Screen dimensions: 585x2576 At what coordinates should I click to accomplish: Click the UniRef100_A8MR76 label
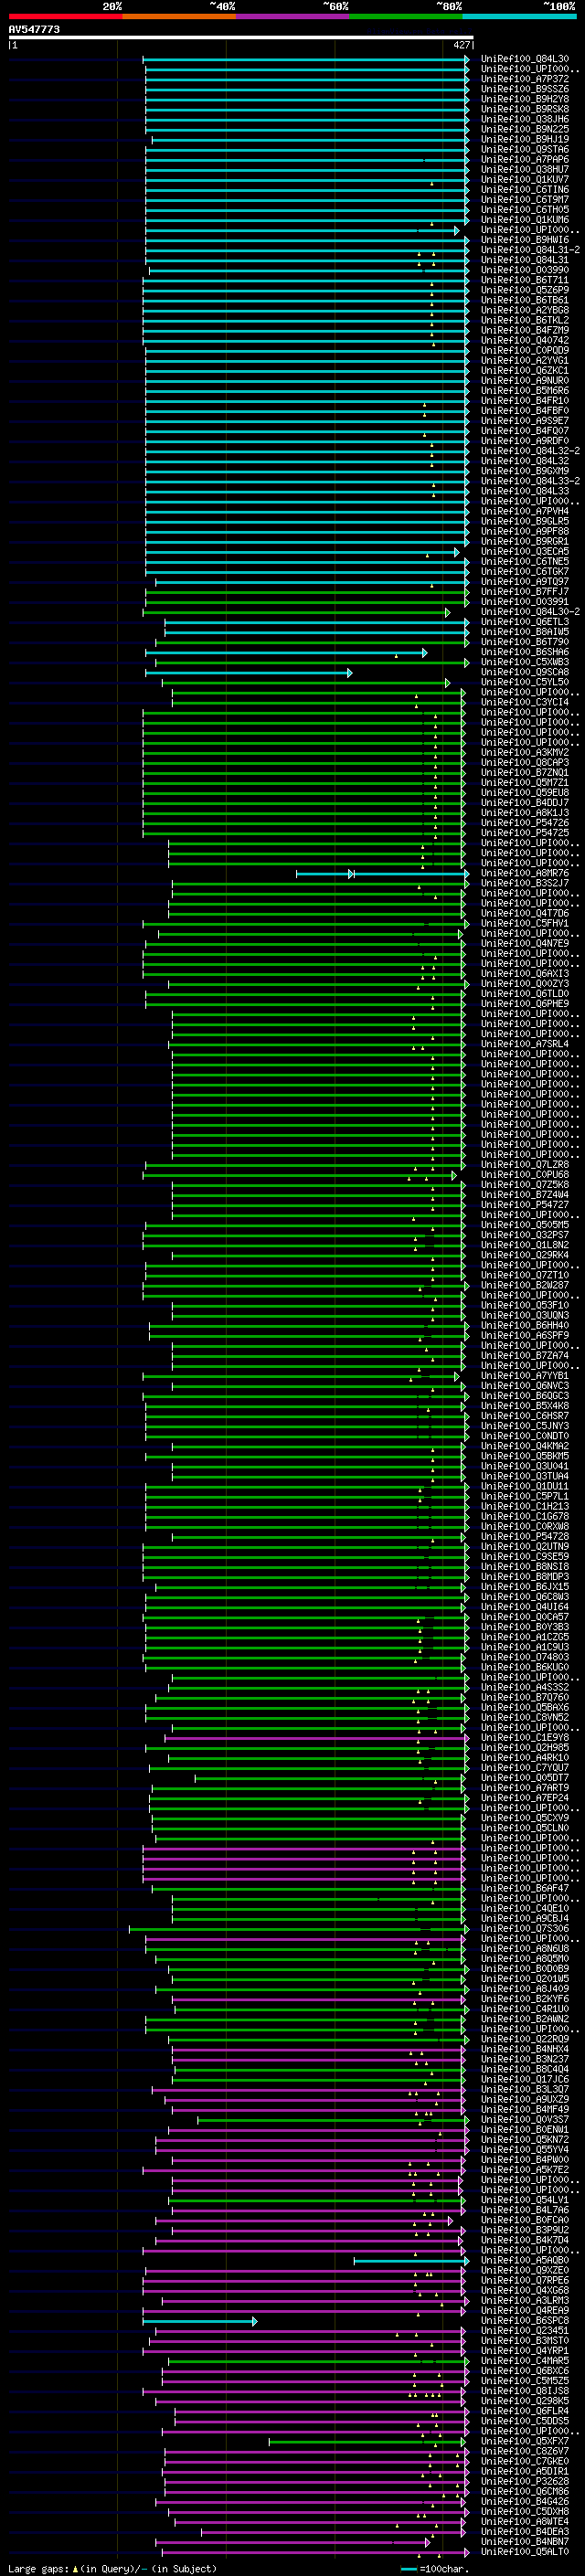[525, 874]
